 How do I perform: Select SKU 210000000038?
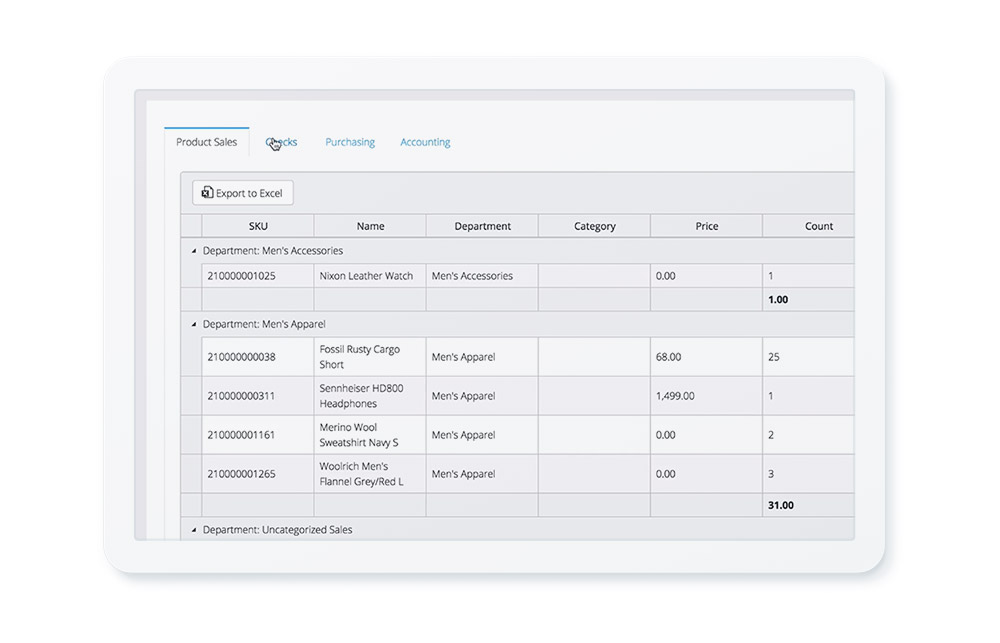(x=258, y=357)
